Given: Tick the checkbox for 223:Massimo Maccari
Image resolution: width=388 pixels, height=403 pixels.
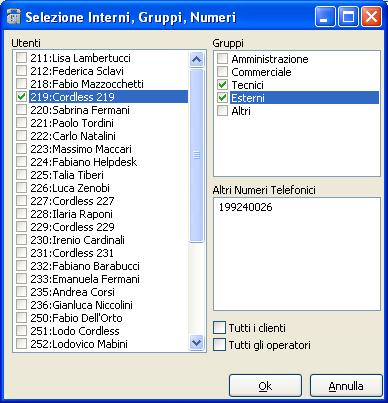Looking at the screenshot, I should [21, 149].
